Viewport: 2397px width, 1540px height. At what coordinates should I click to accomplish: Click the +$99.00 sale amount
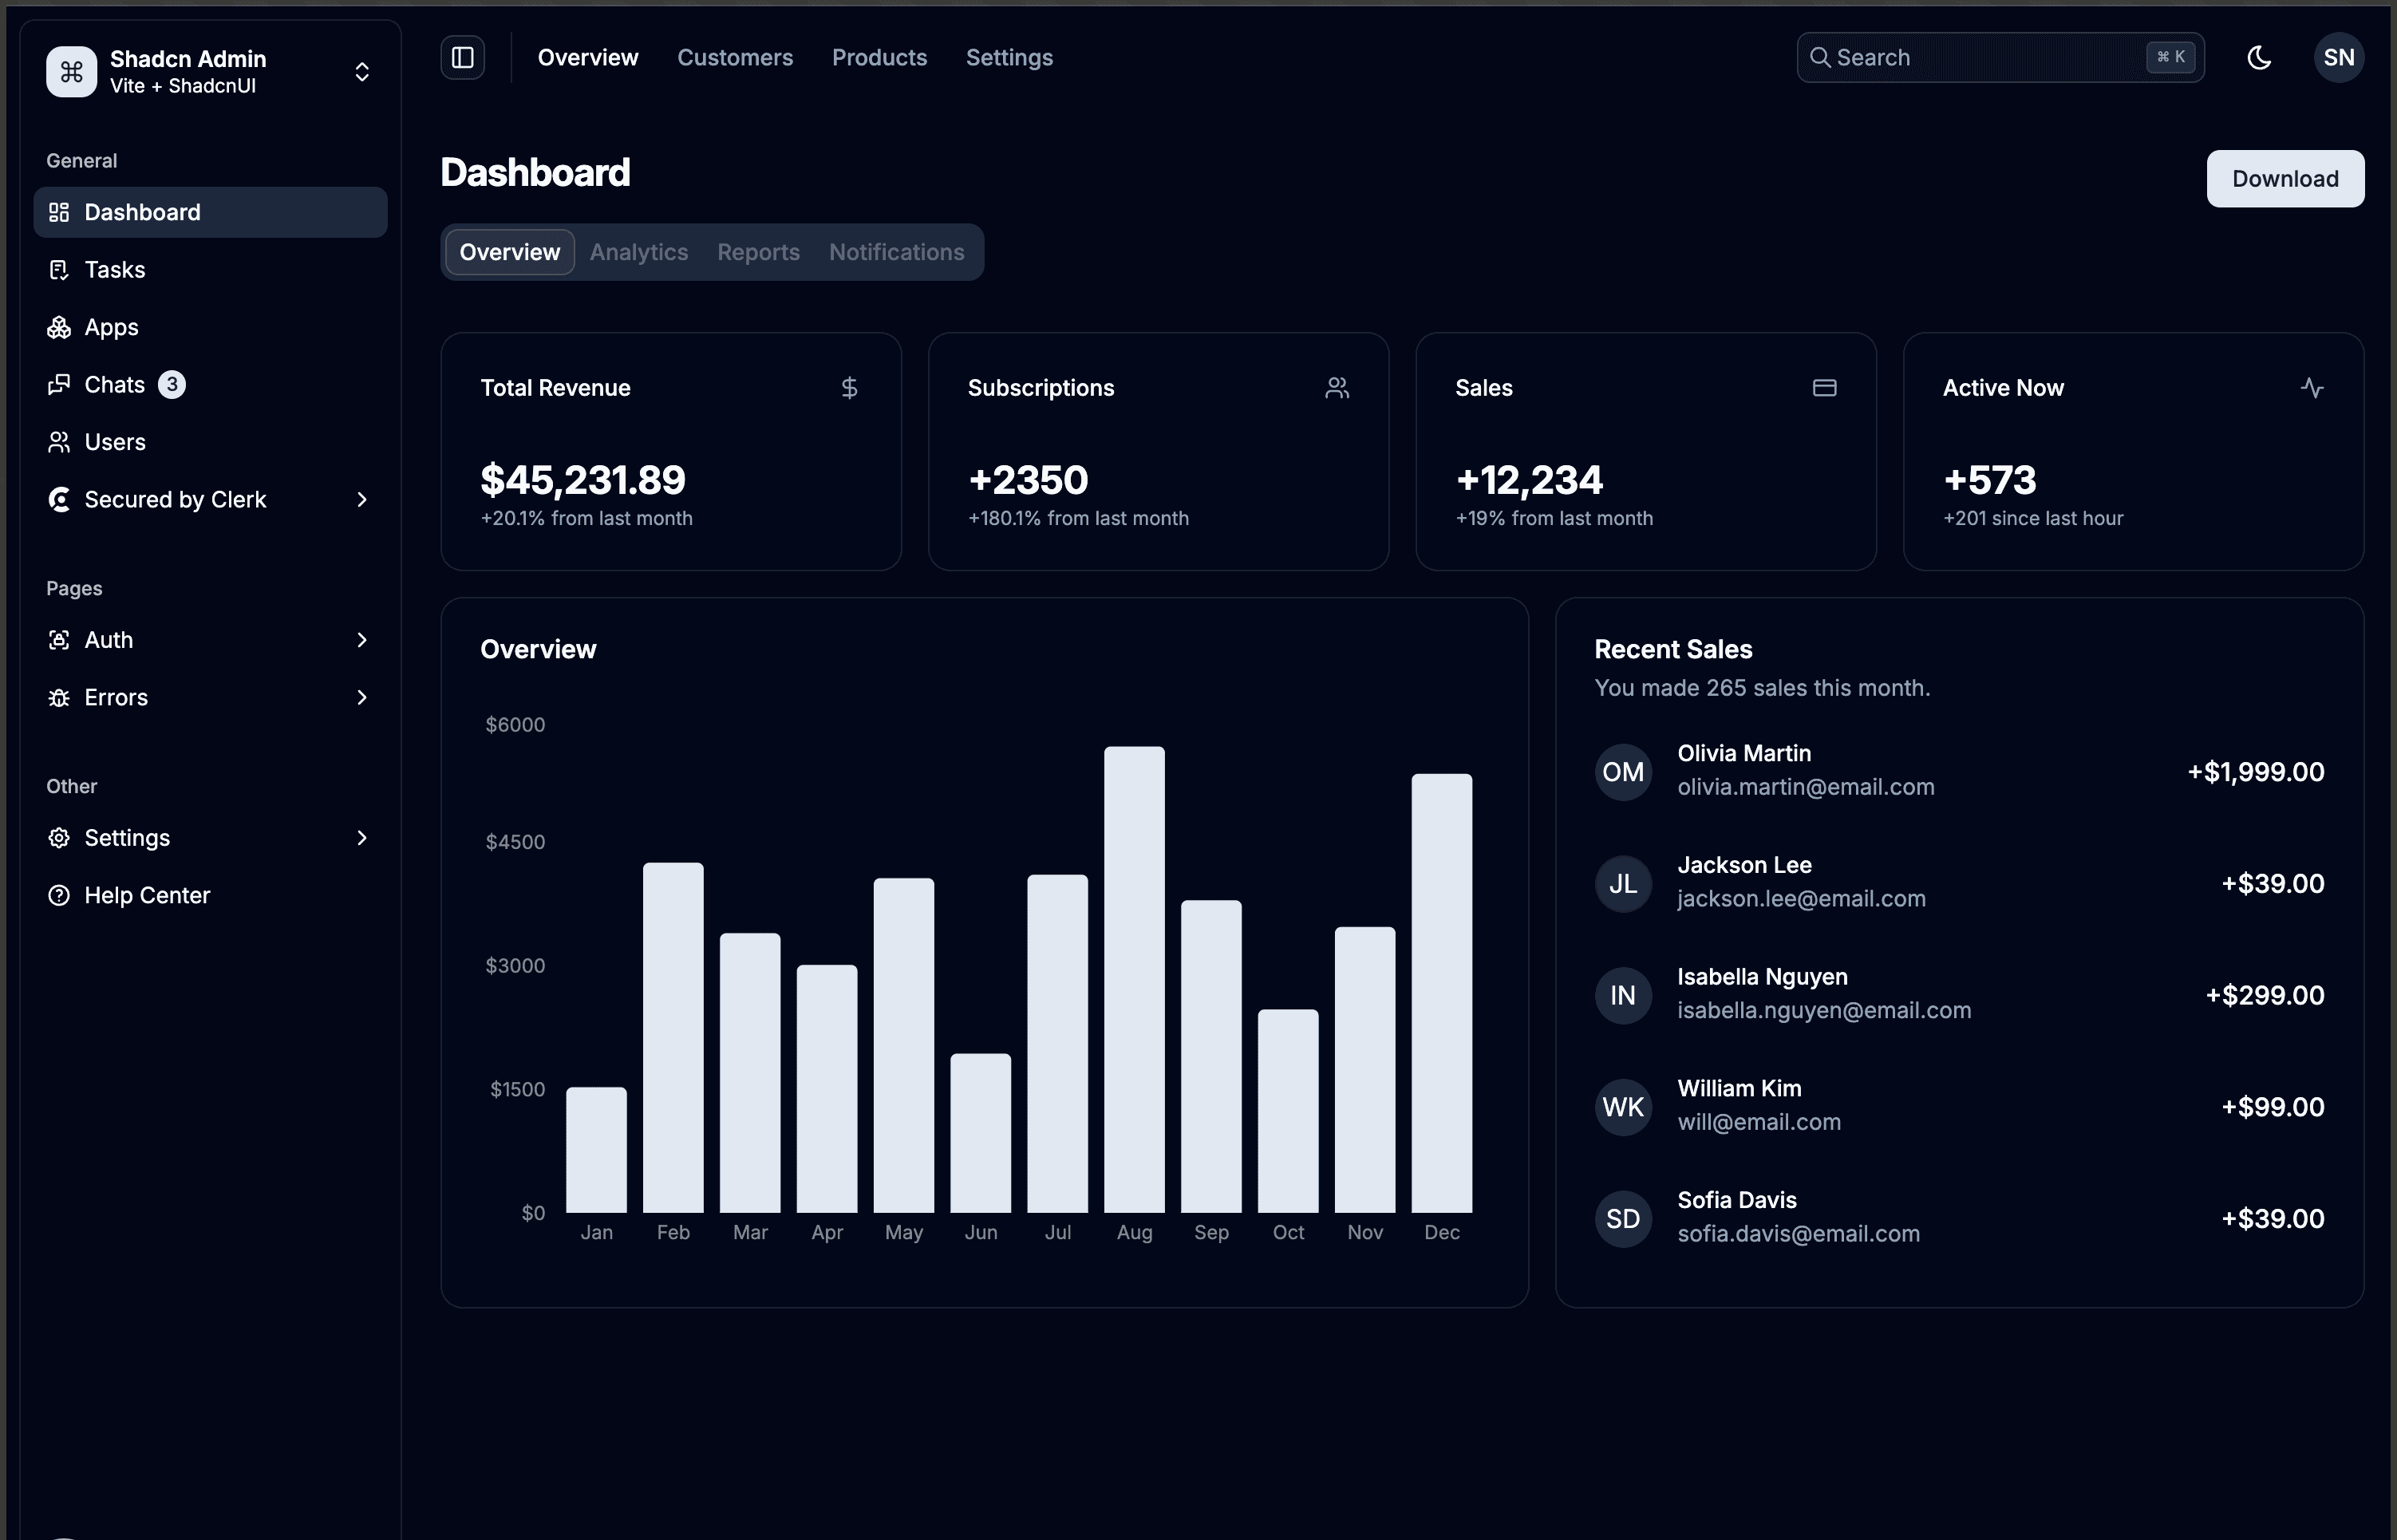2272,1107
